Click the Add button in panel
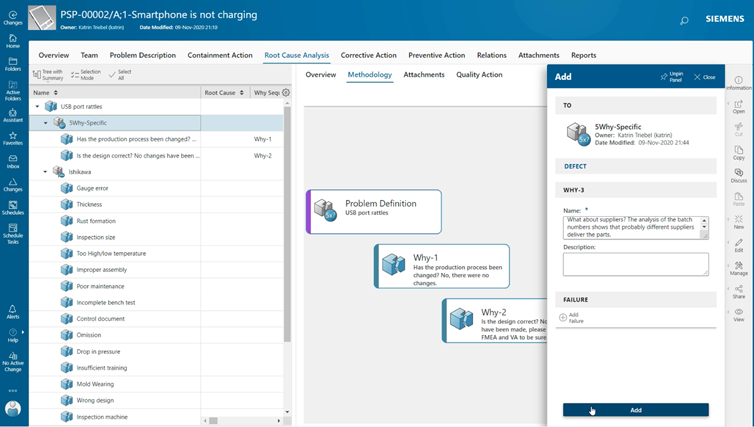The width and height of the screenshot is (754, 427). [x=636, y=410]
